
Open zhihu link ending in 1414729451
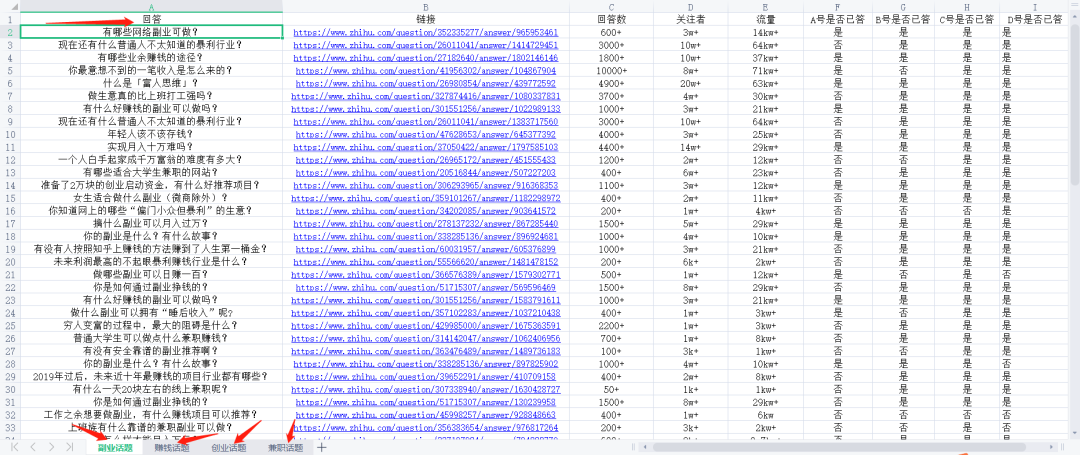pyautogui.click(x=425, y=45)
